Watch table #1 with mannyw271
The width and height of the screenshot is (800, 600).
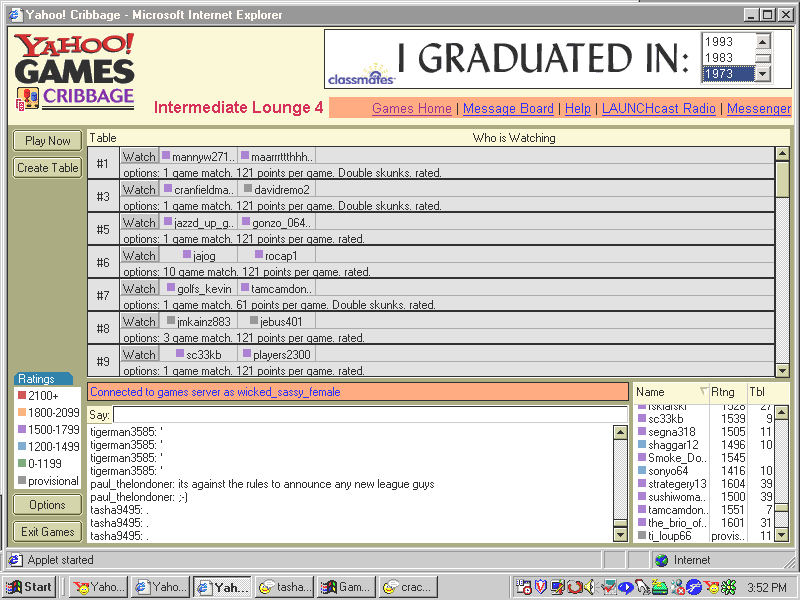click(x=139, y=156)
